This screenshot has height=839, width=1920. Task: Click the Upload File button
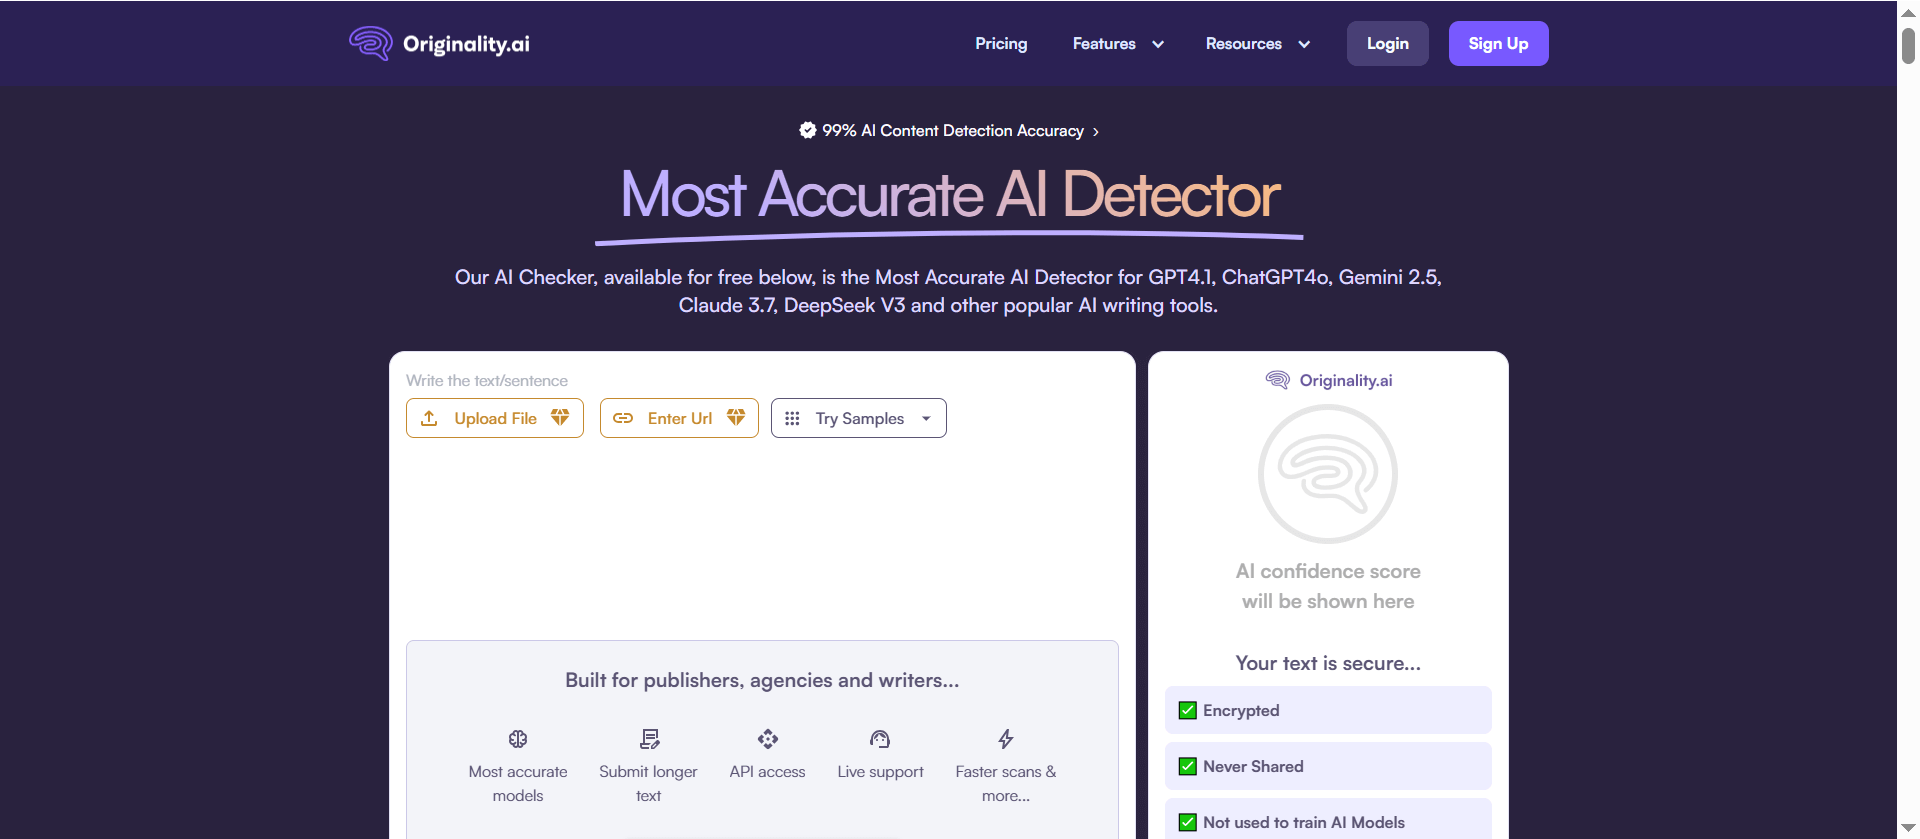tap(495, 418)
